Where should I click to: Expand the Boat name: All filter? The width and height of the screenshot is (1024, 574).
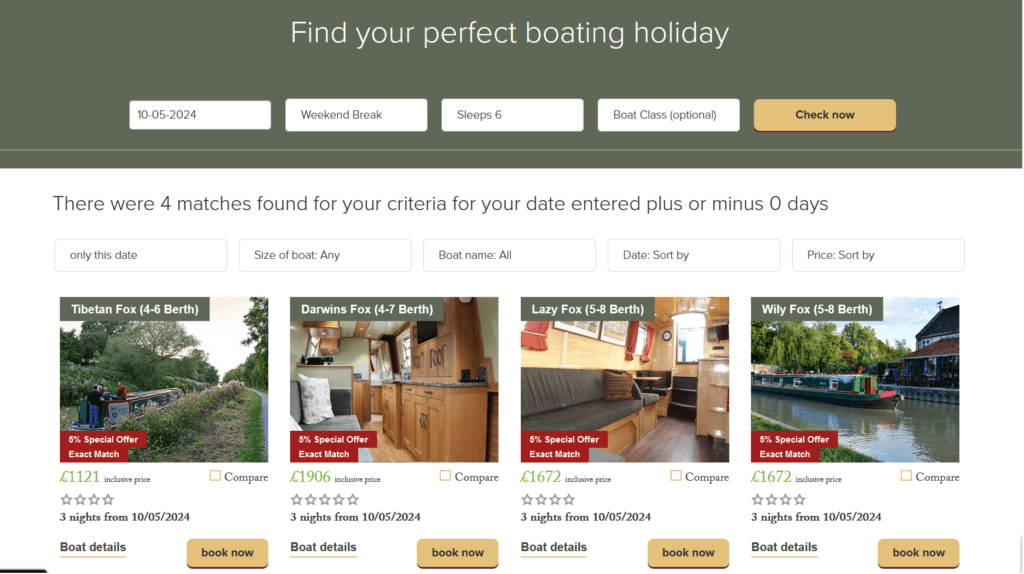(509, 255)
